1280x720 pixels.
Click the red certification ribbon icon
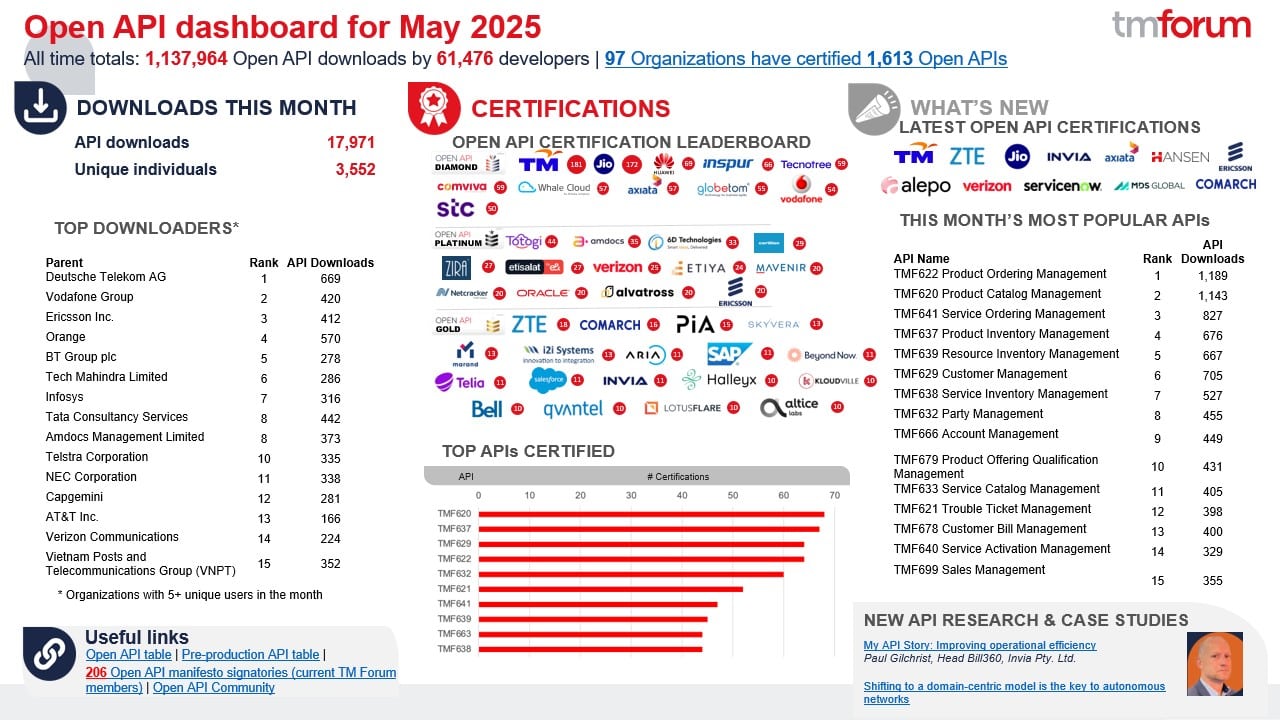click(434, 107)
